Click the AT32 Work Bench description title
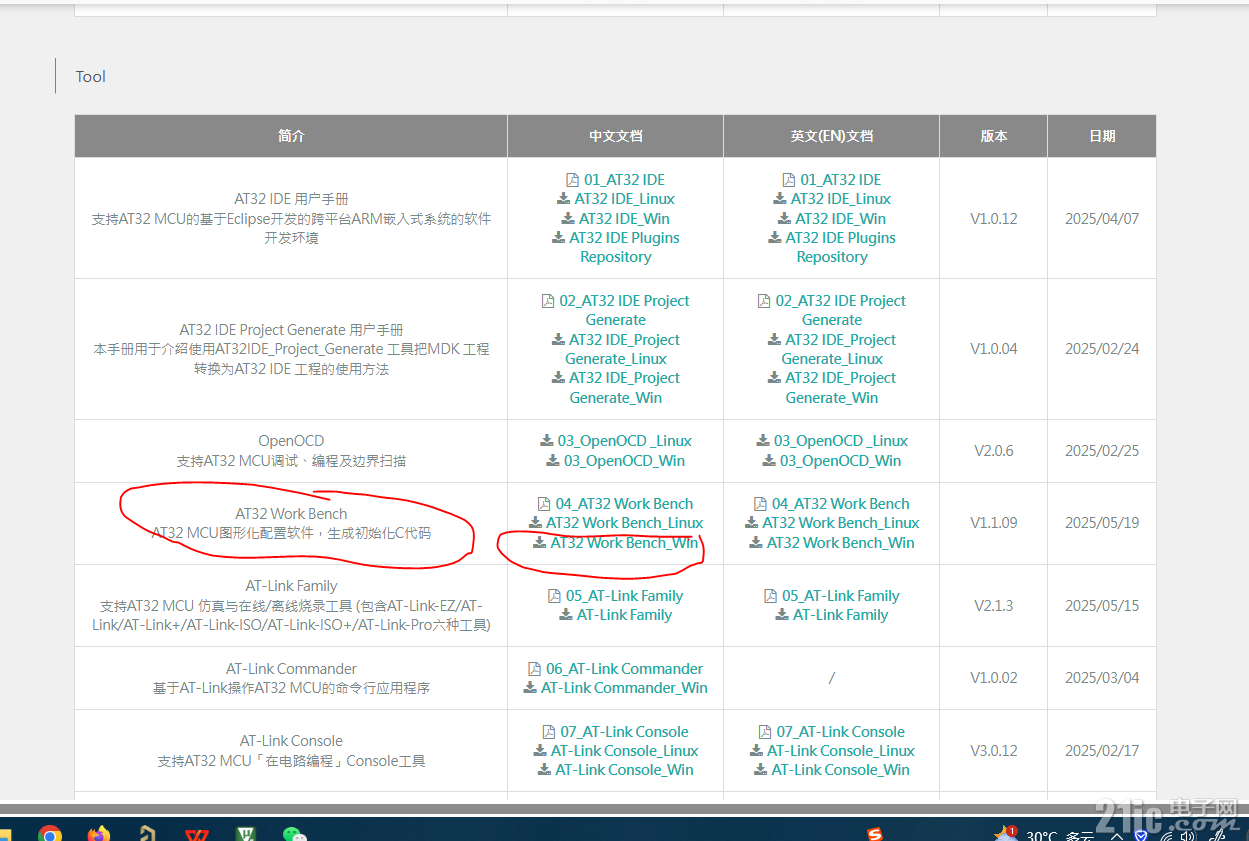Viewport: 1249px width, 841px height. [291, 514]
